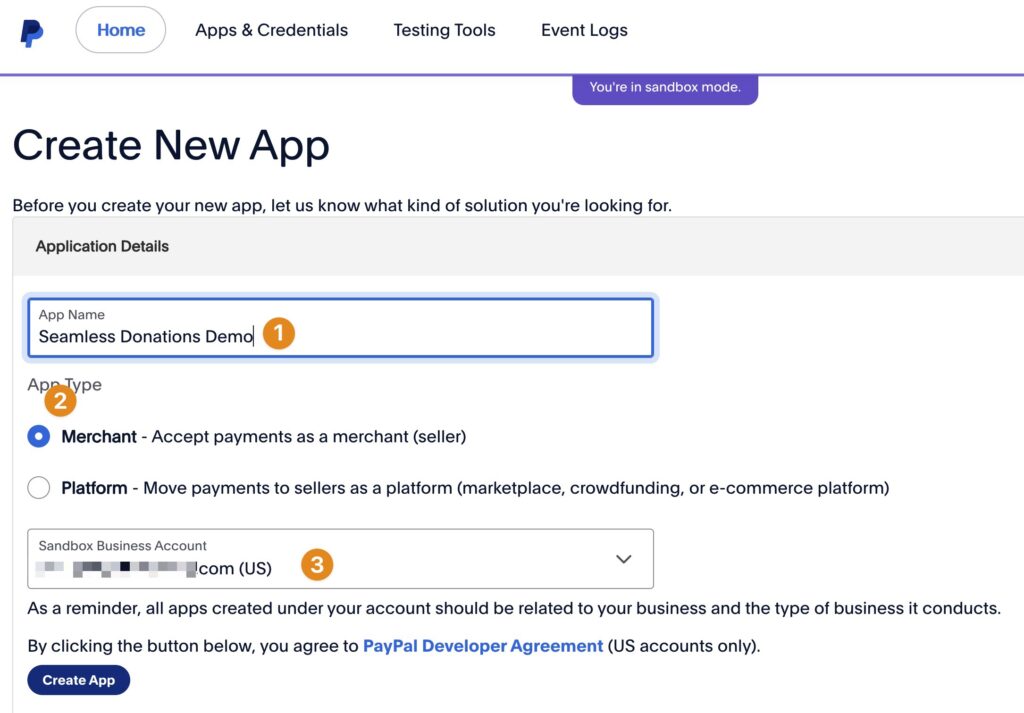Choose the Merchant option label text
This screenshot has height=713, width=1024.
click(x=99, y=436)
